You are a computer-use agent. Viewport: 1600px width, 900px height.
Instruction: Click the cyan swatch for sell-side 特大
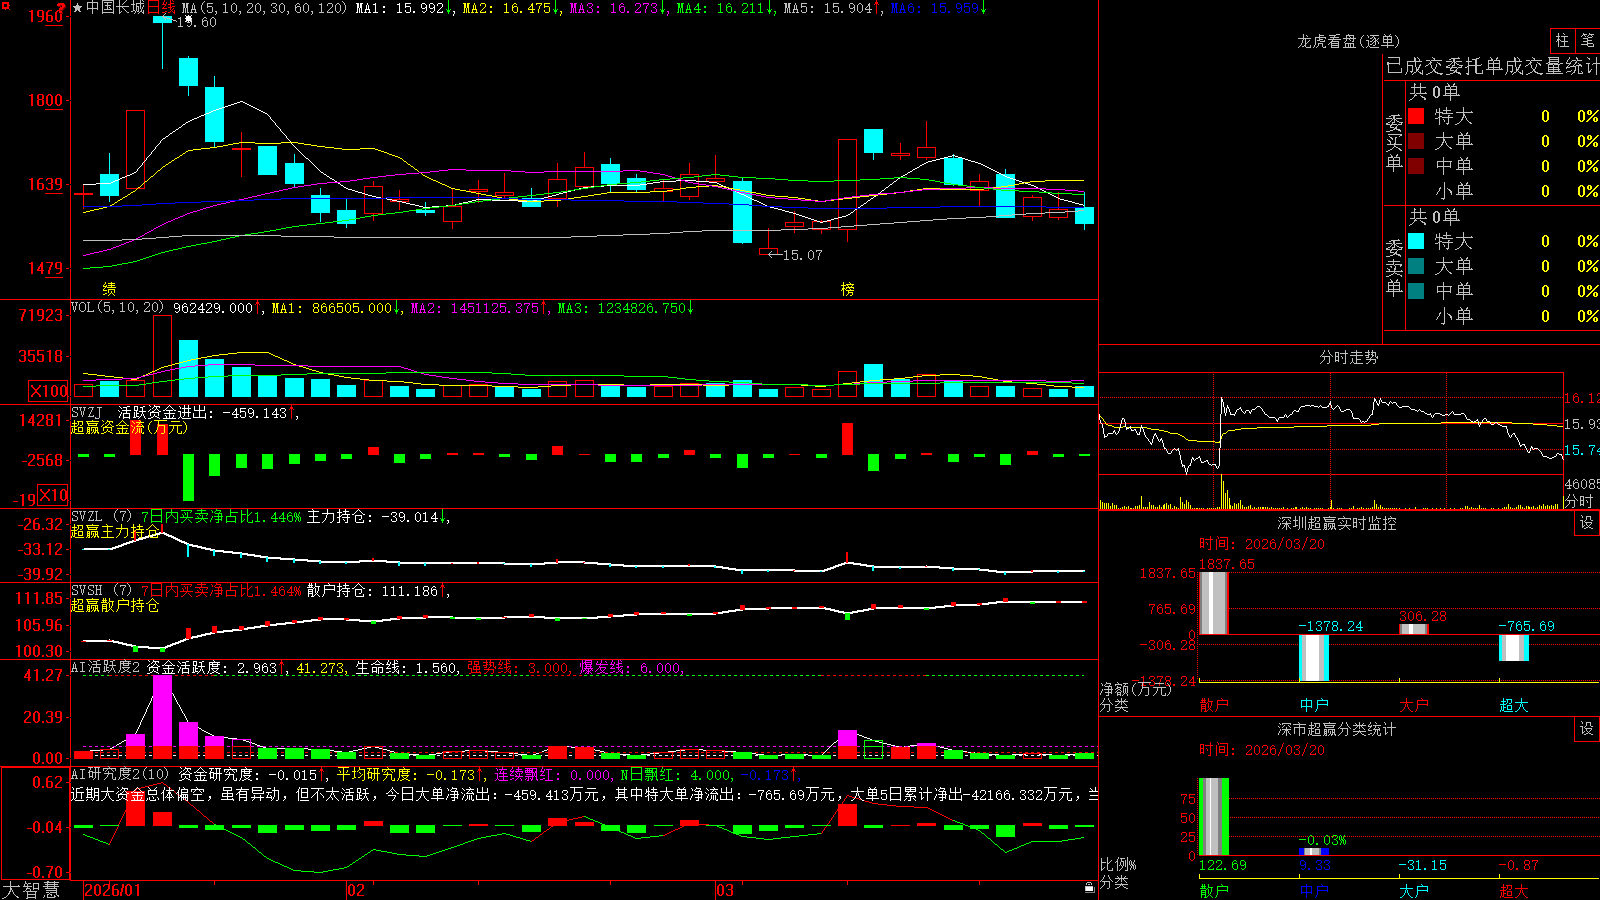pyautogui.click(x=1416, y=241)
